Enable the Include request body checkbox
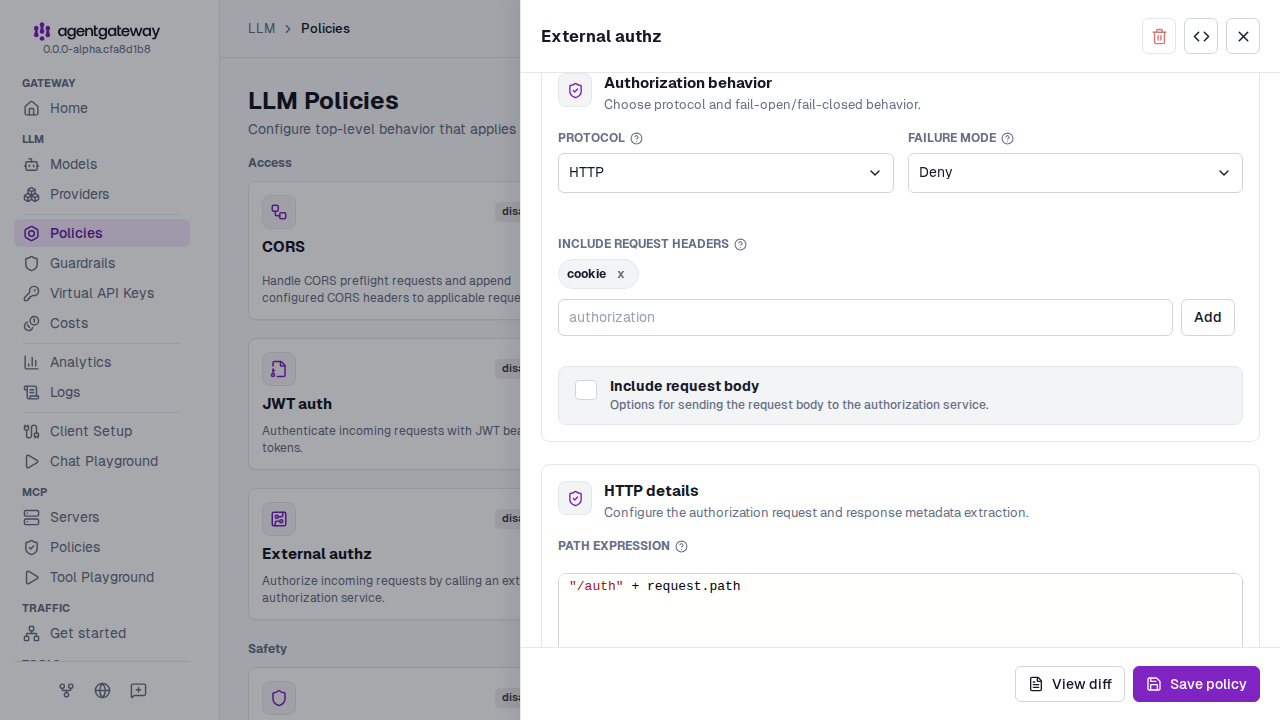The width and height of the screenshot is (1280, 720). pyautogui.click(x=586, y=390)
